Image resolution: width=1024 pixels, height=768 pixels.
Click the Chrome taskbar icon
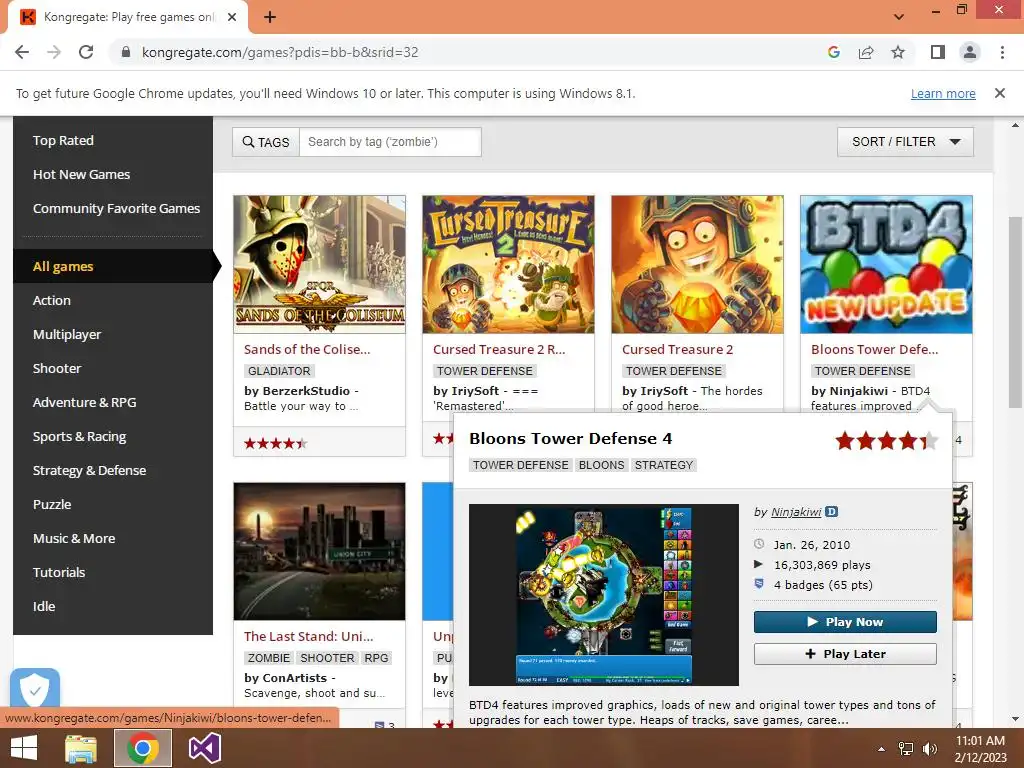pos(143,748)
